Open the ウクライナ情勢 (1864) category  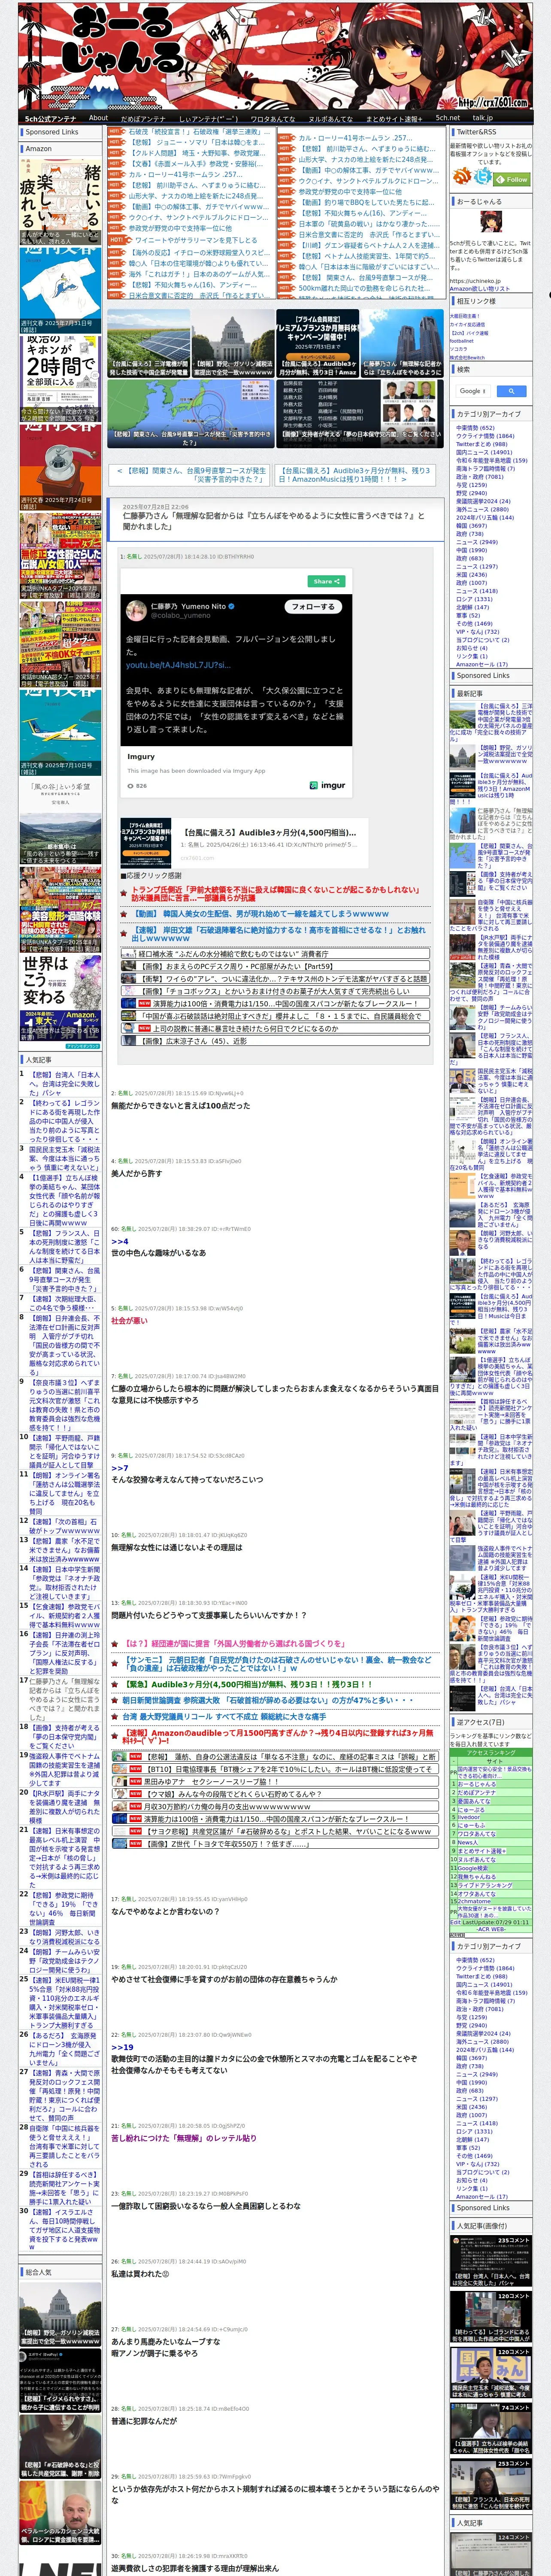pos(485,436)
